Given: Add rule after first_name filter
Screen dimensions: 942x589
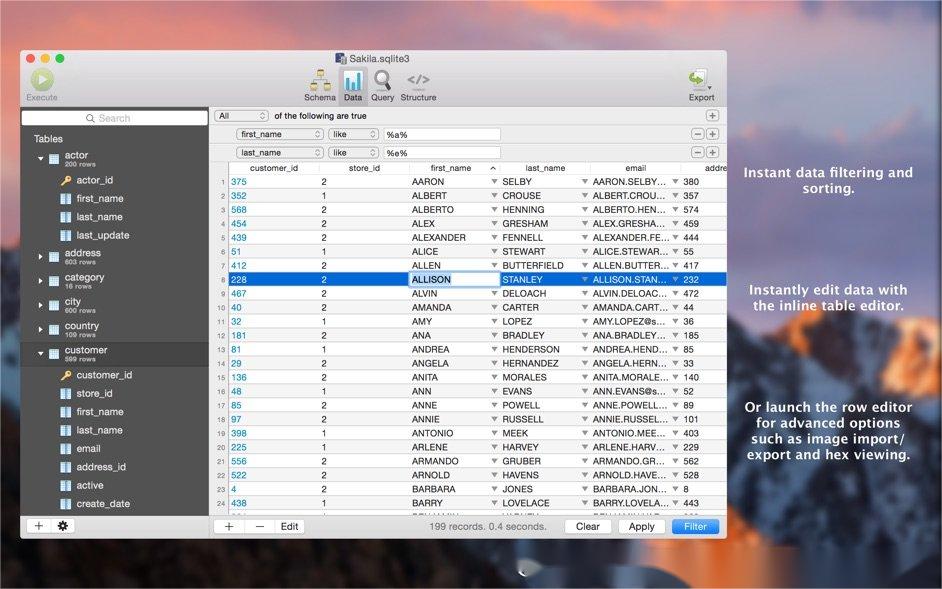Looking at the screenshot, I should [712, 134].
